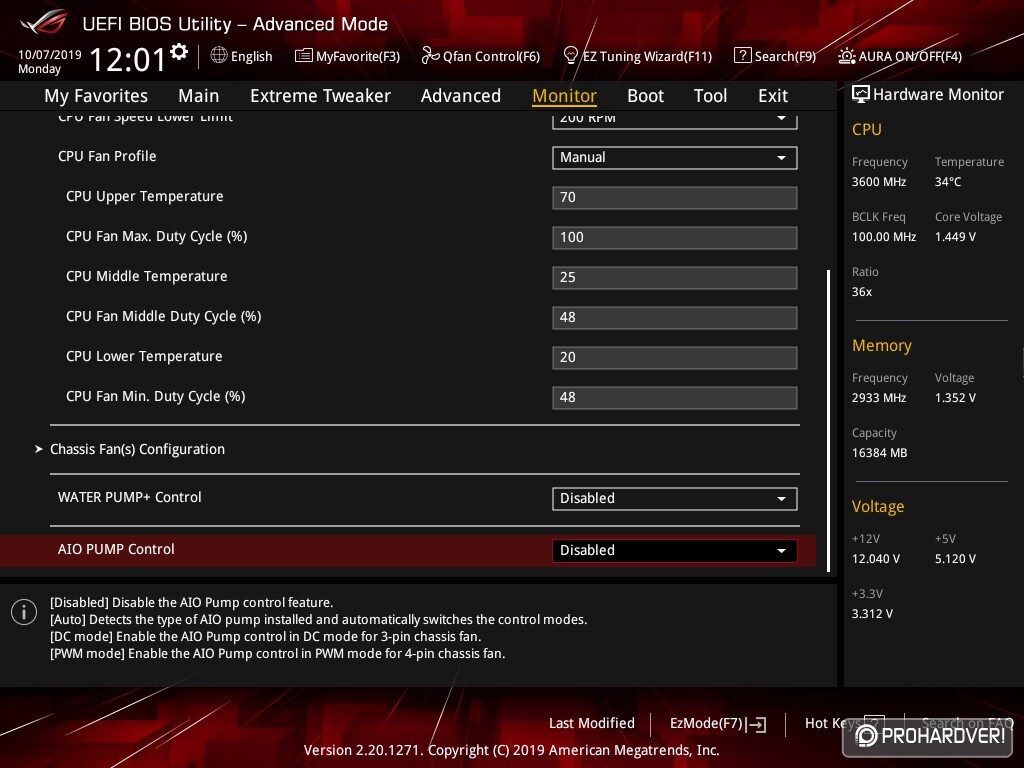
Task: Click +3.3V reading 3.312 V
Action: point(872,614)
